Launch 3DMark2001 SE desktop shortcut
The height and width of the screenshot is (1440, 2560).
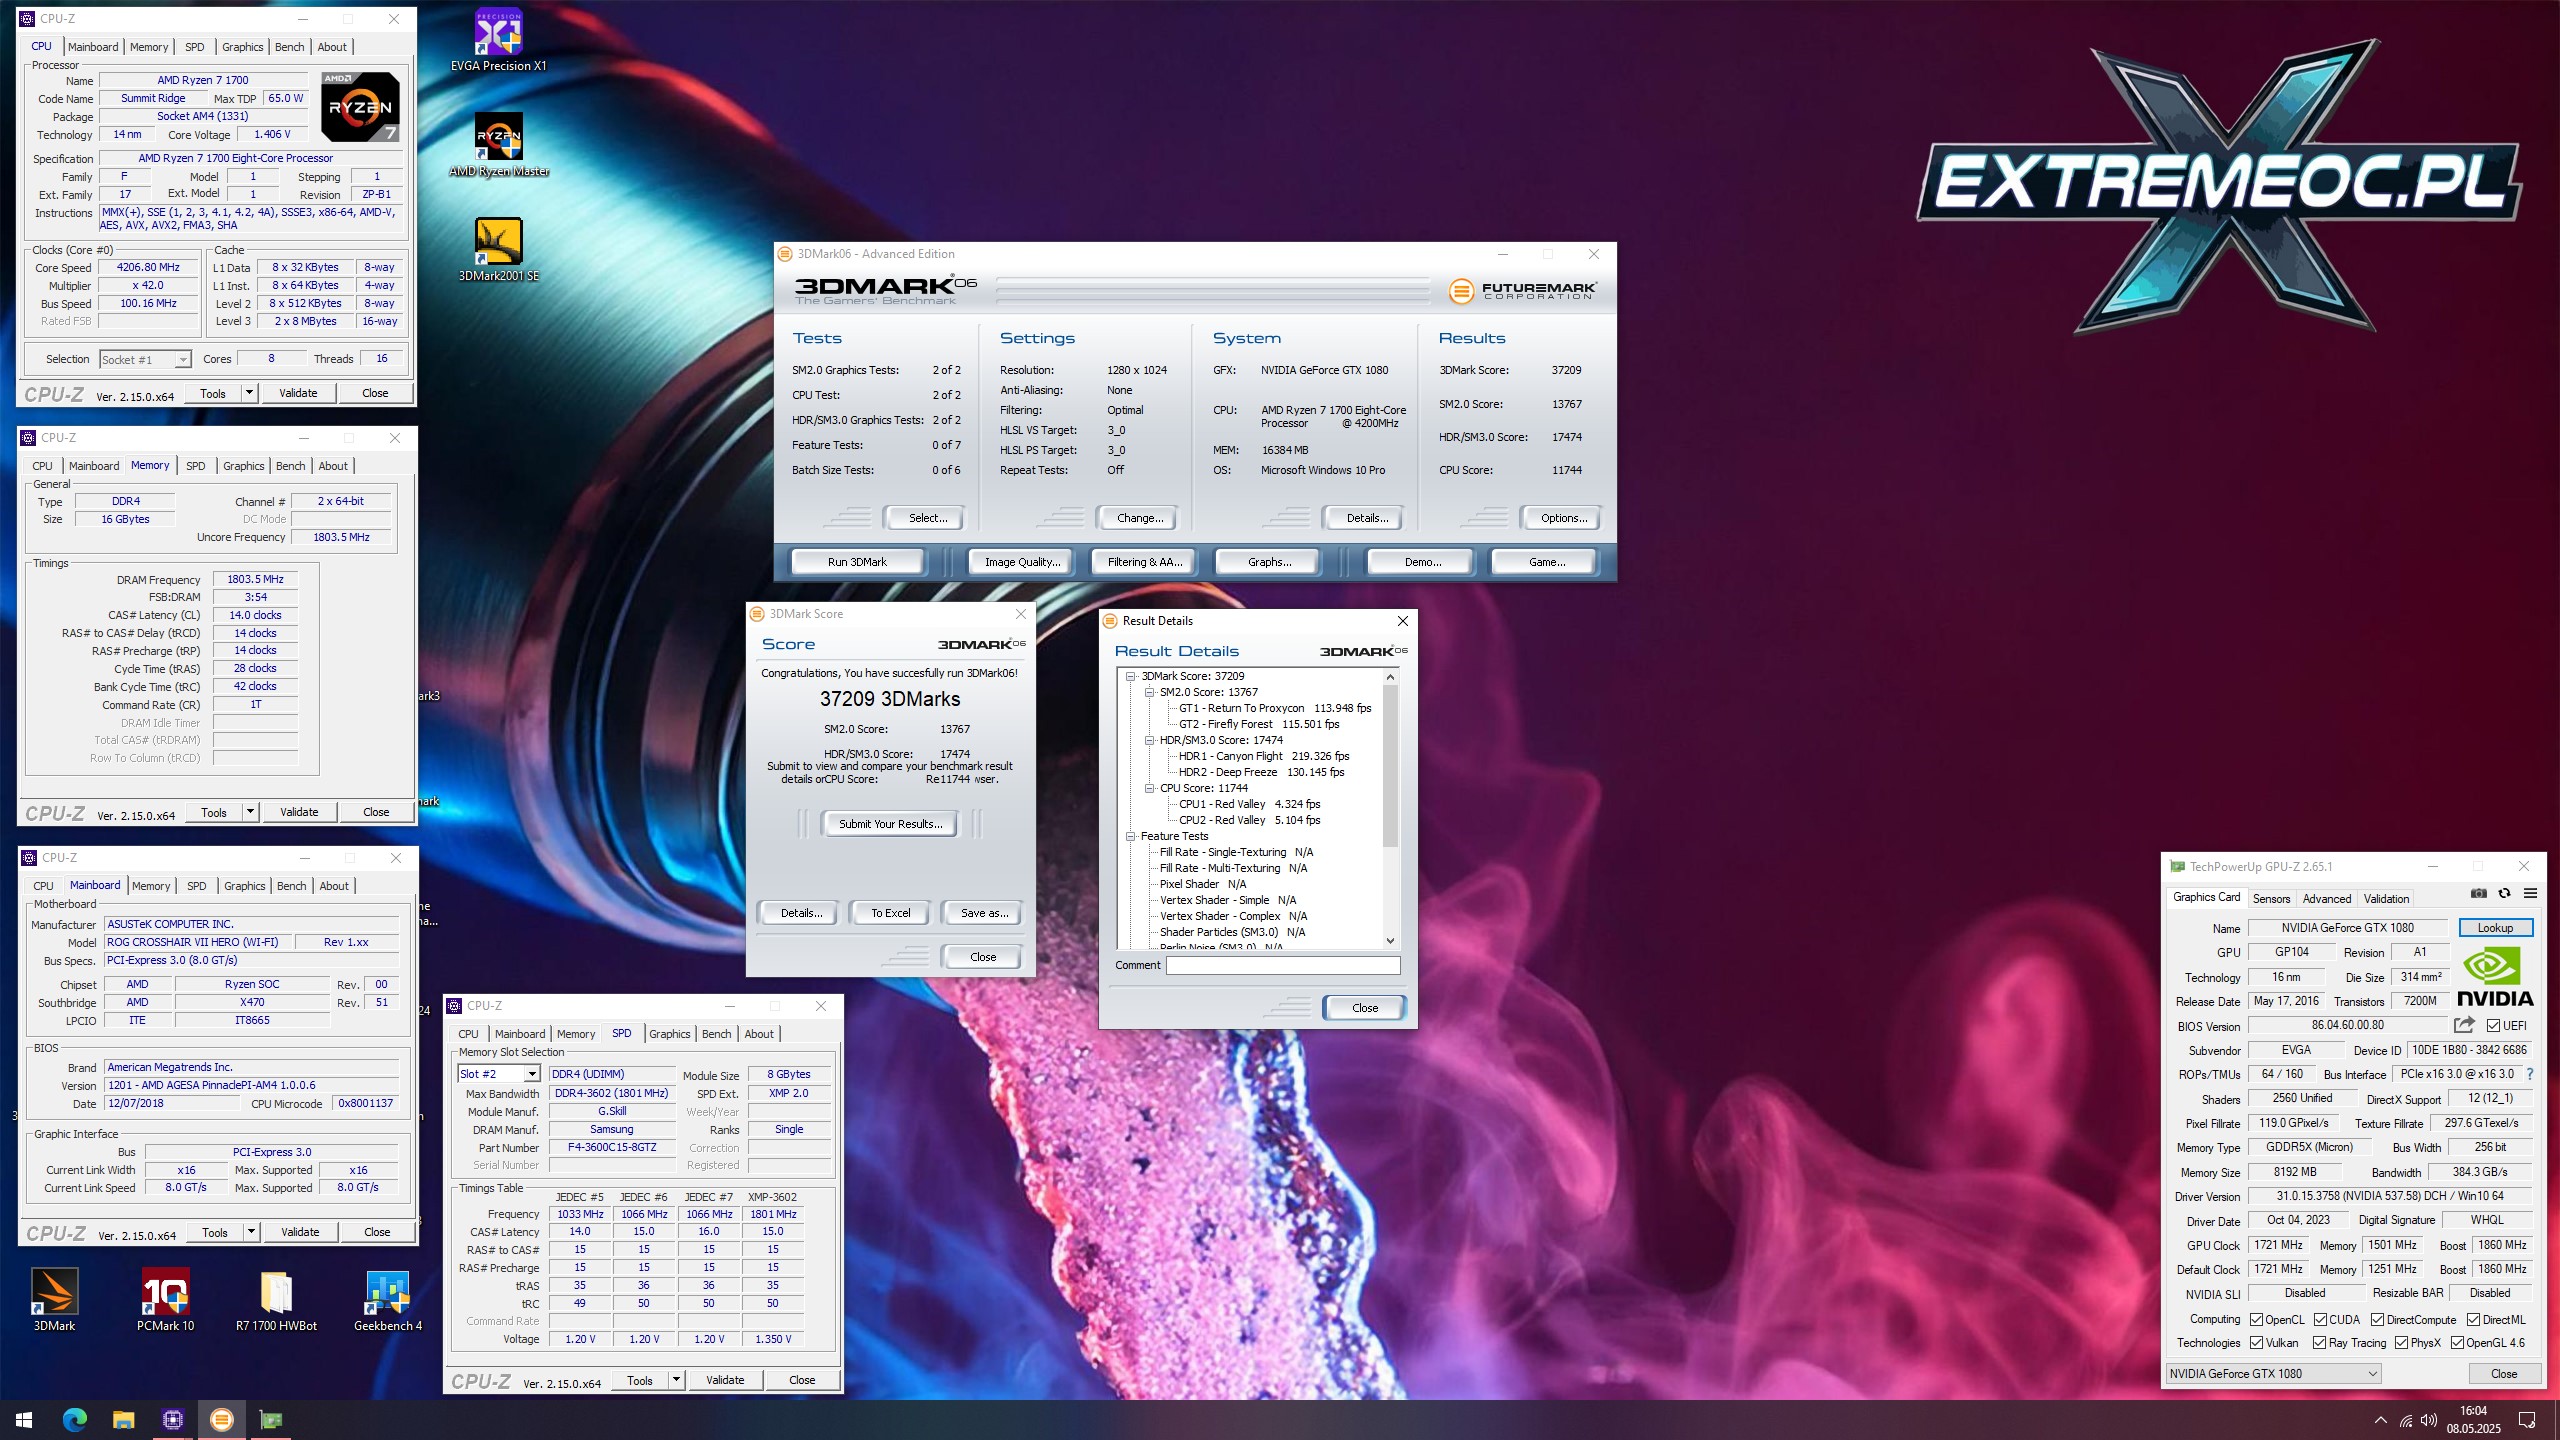point(498,250)
